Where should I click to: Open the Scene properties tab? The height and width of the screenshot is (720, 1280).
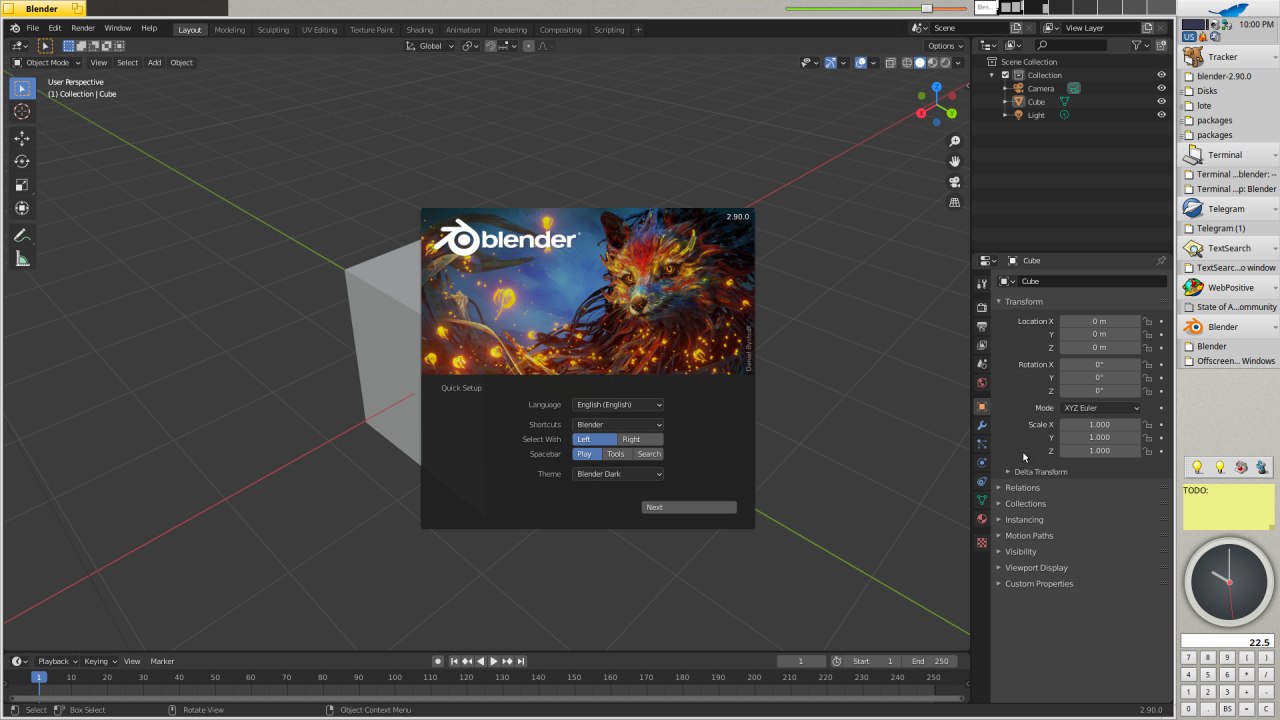click(982, 364)
